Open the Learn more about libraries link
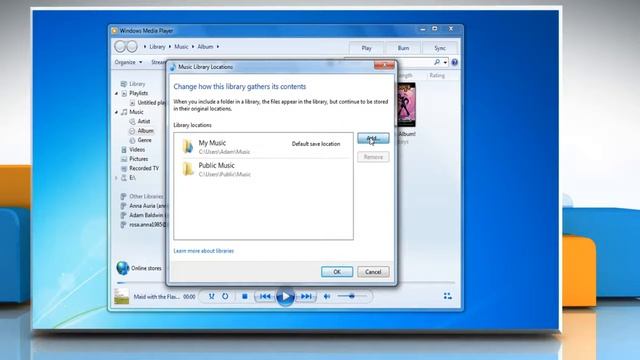The image size is (640, 360). 204,251
